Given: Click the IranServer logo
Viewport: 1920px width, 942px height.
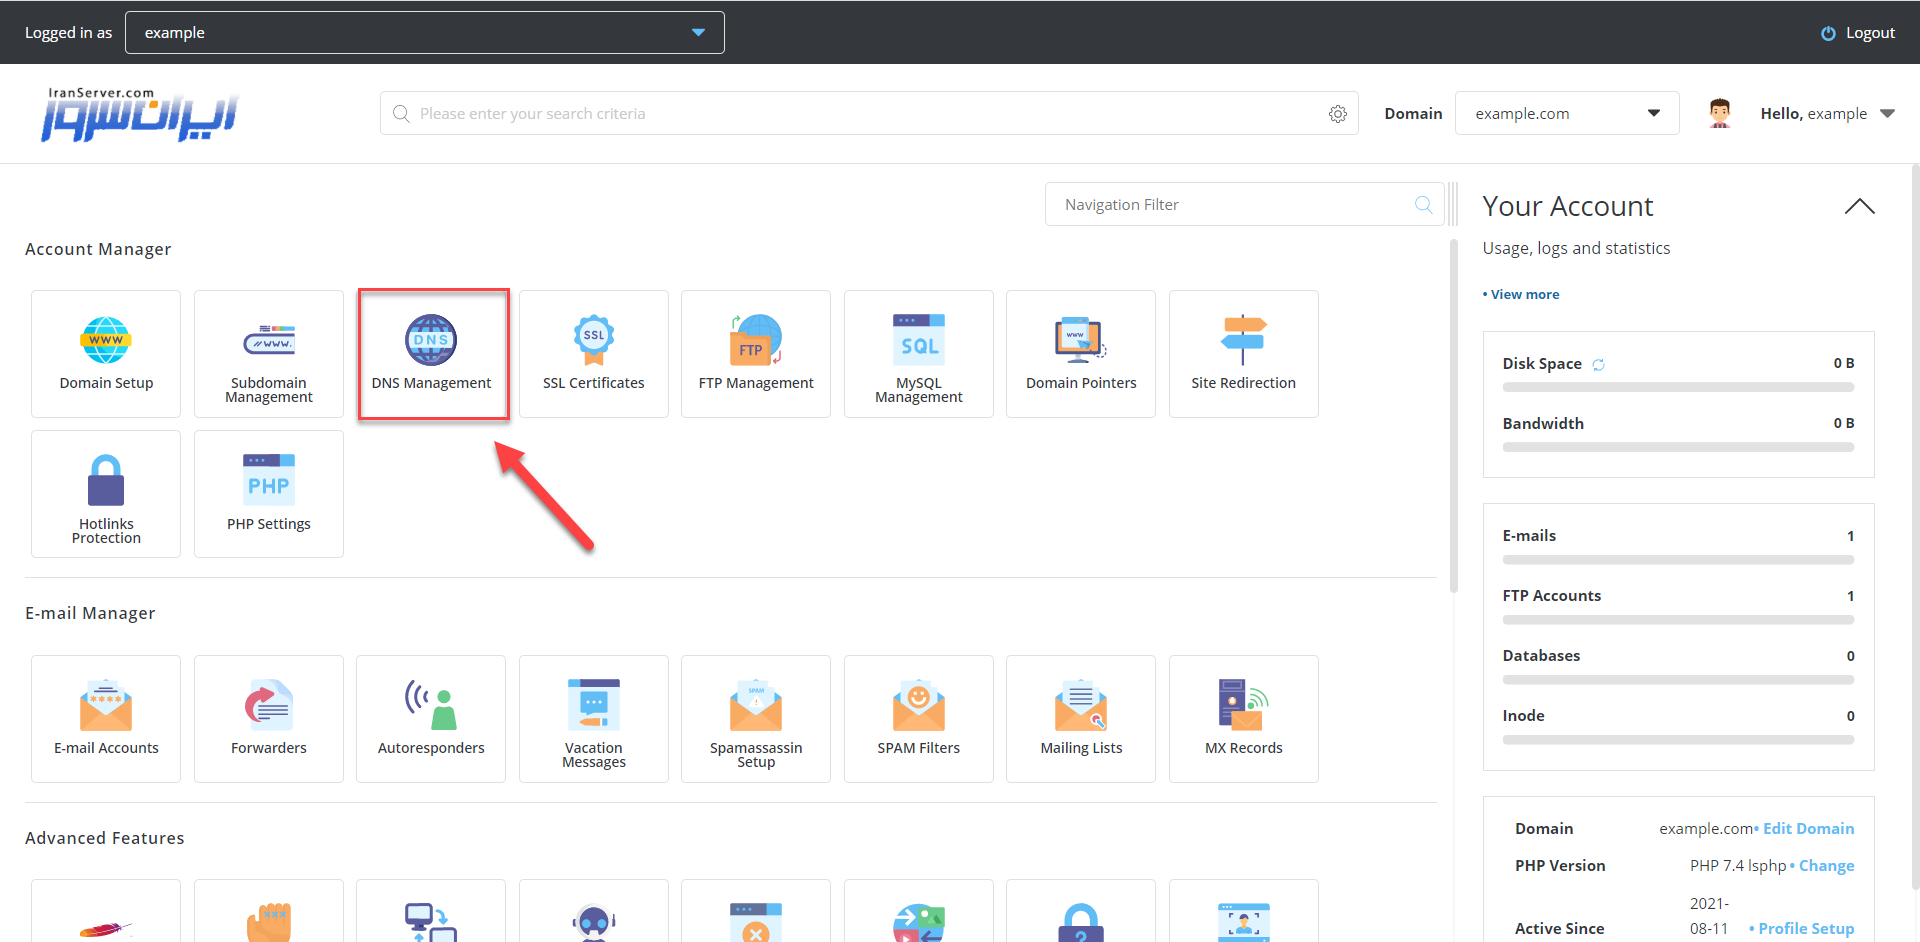Looking at the screenshot, I should click(139, 114).
